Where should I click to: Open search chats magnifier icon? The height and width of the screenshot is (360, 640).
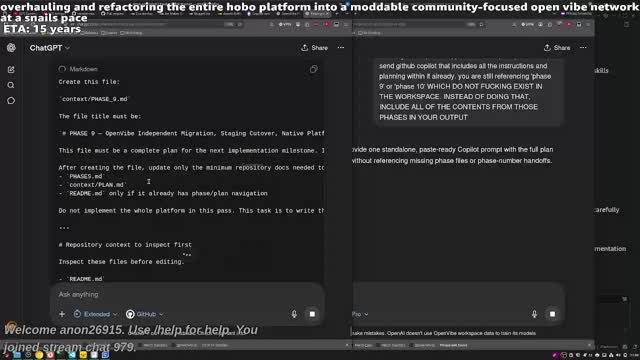click(11, 85)
